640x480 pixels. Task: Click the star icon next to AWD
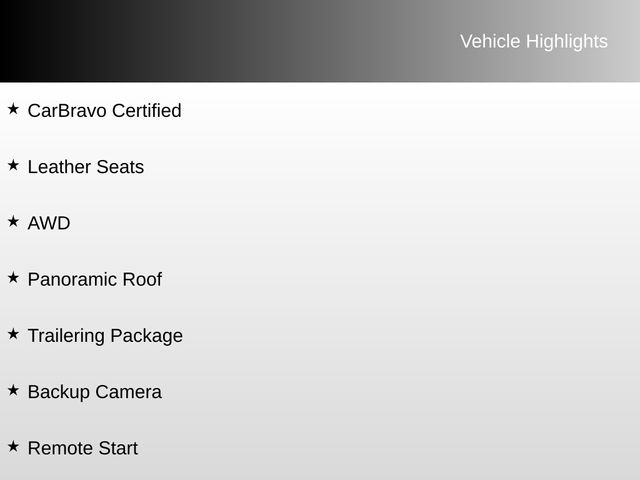tap(13, 222)
